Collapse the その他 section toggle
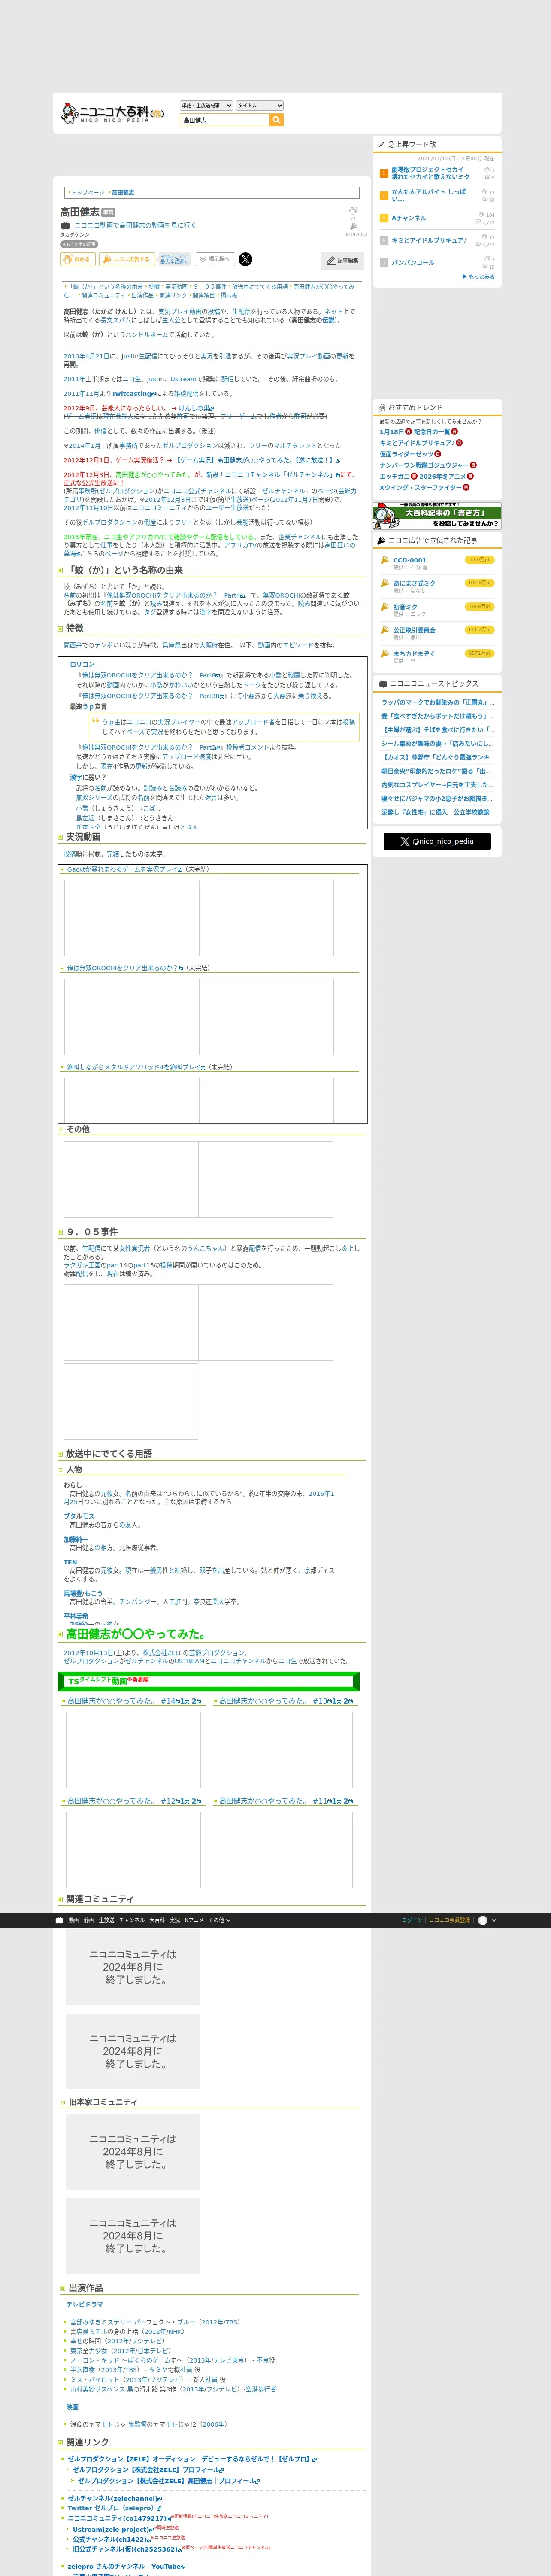 point(60,1130)
